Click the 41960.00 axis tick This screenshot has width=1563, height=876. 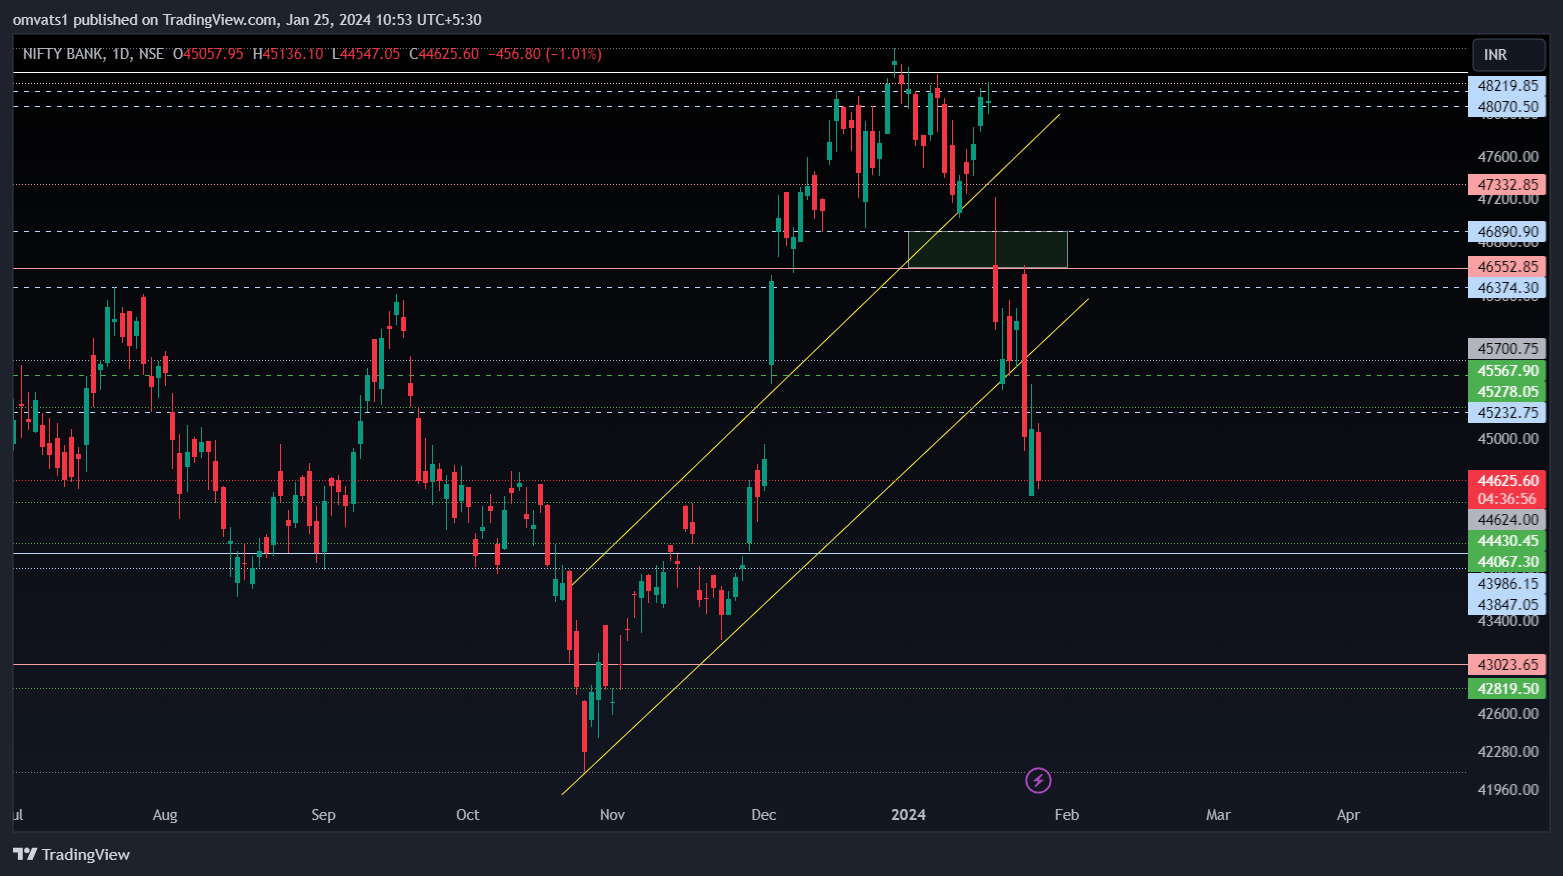click(1507, 790)
